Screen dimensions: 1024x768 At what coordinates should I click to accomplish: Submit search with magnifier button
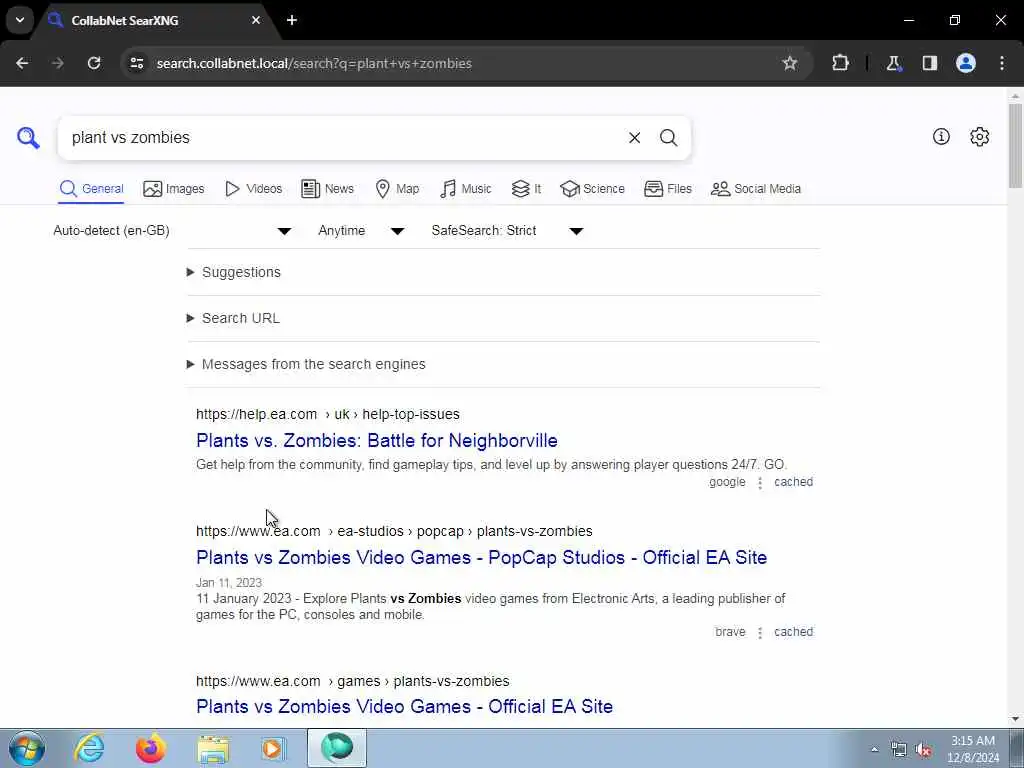[x=668, y=138]
